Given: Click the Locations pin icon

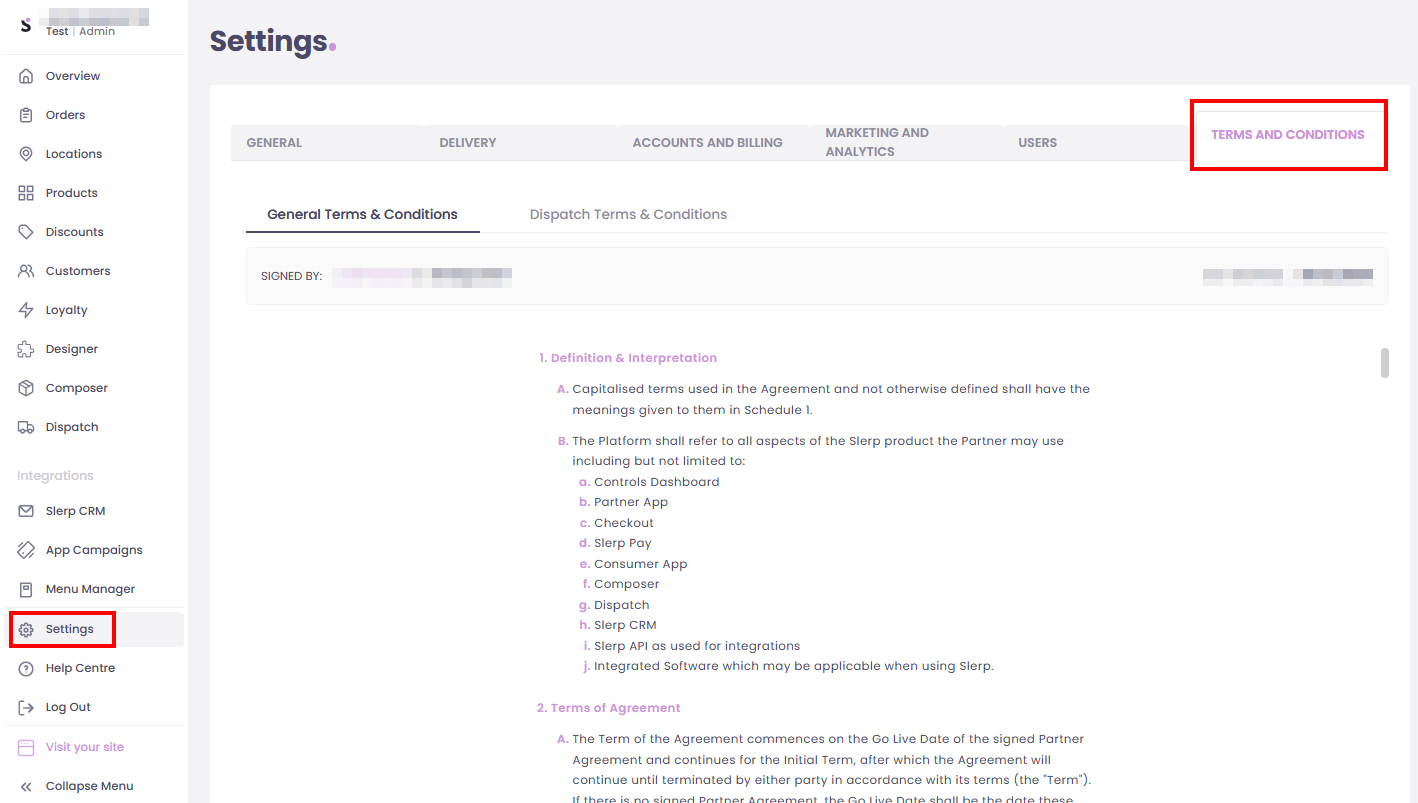Looking at the screenshot, I should tap(26, 154).
